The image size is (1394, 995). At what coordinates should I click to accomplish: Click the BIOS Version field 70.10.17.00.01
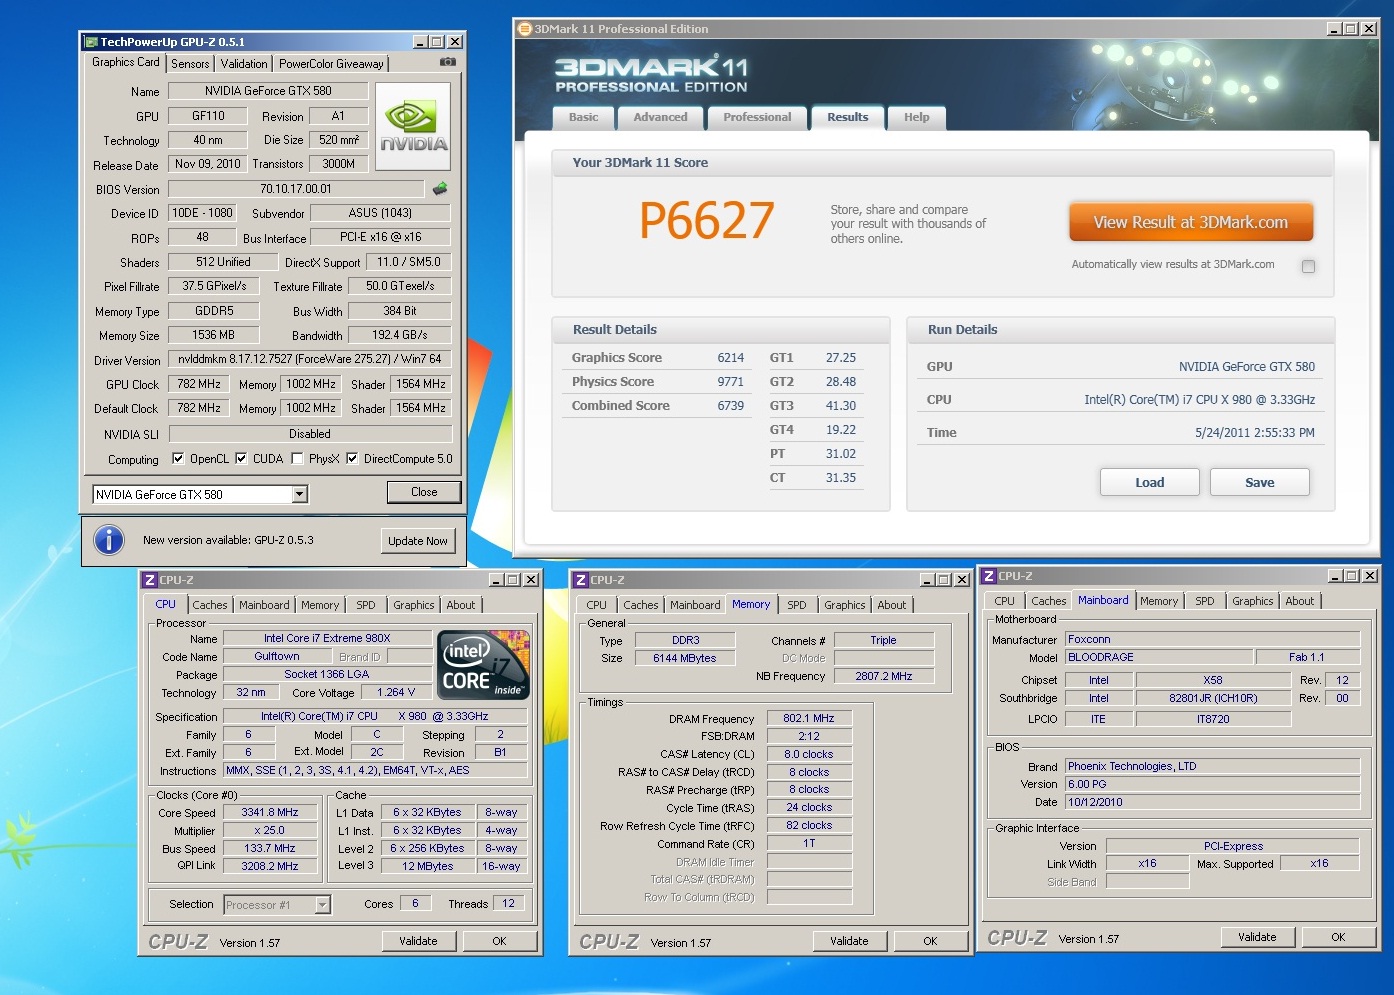[296, 188]
